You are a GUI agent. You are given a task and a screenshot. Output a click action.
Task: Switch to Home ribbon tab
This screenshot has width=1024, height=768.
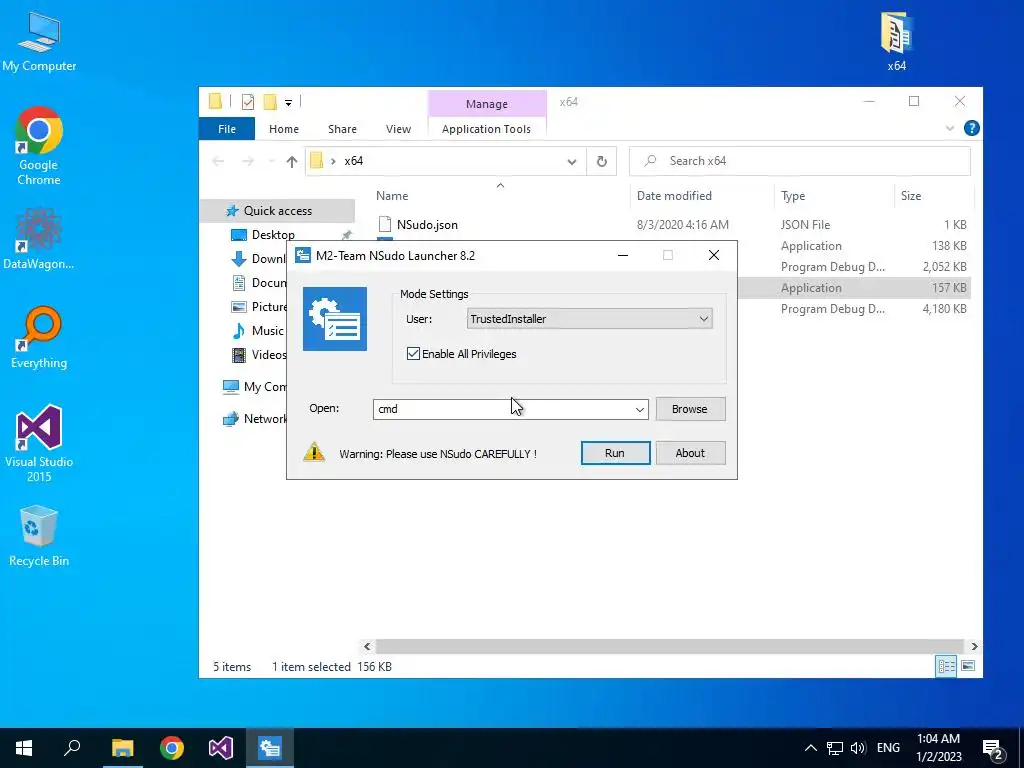coord(283,129)
